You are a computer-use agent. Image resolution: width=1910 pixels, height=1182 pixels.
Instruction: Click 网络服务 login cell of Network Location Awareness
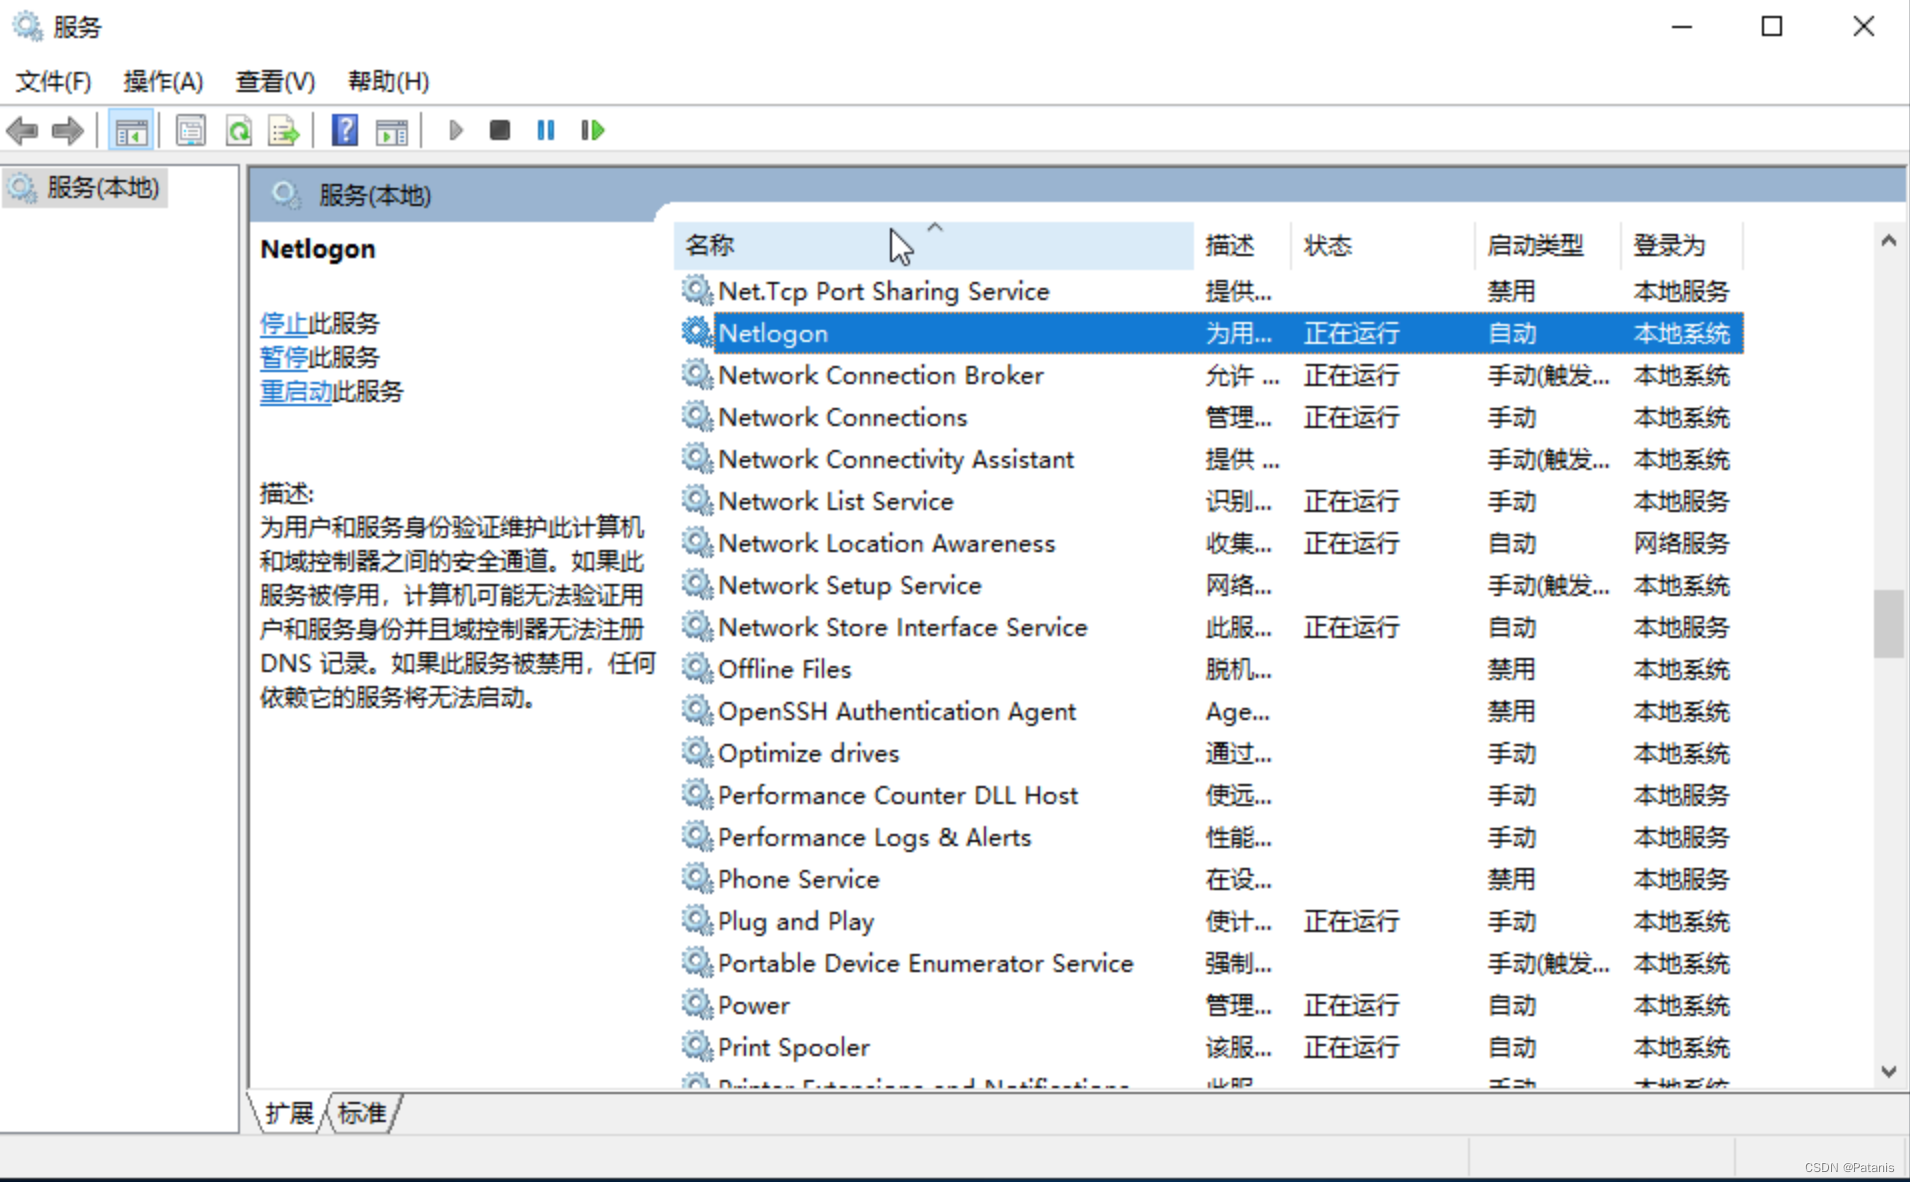[x=1681, y=543]
